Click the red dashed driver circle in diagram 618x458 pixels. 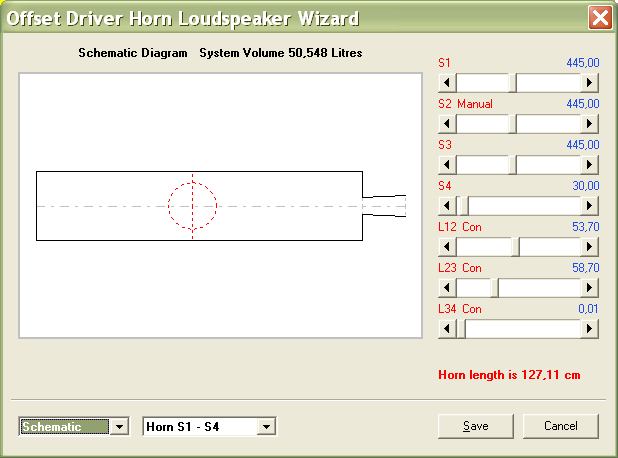(x=192, y=206)
